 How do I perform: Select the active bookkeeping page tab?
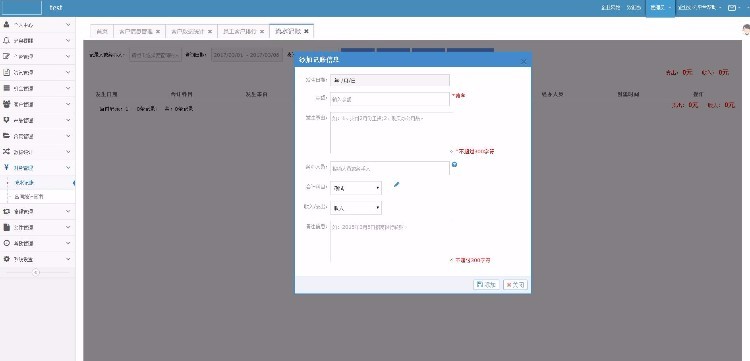(x=291, y=31)
